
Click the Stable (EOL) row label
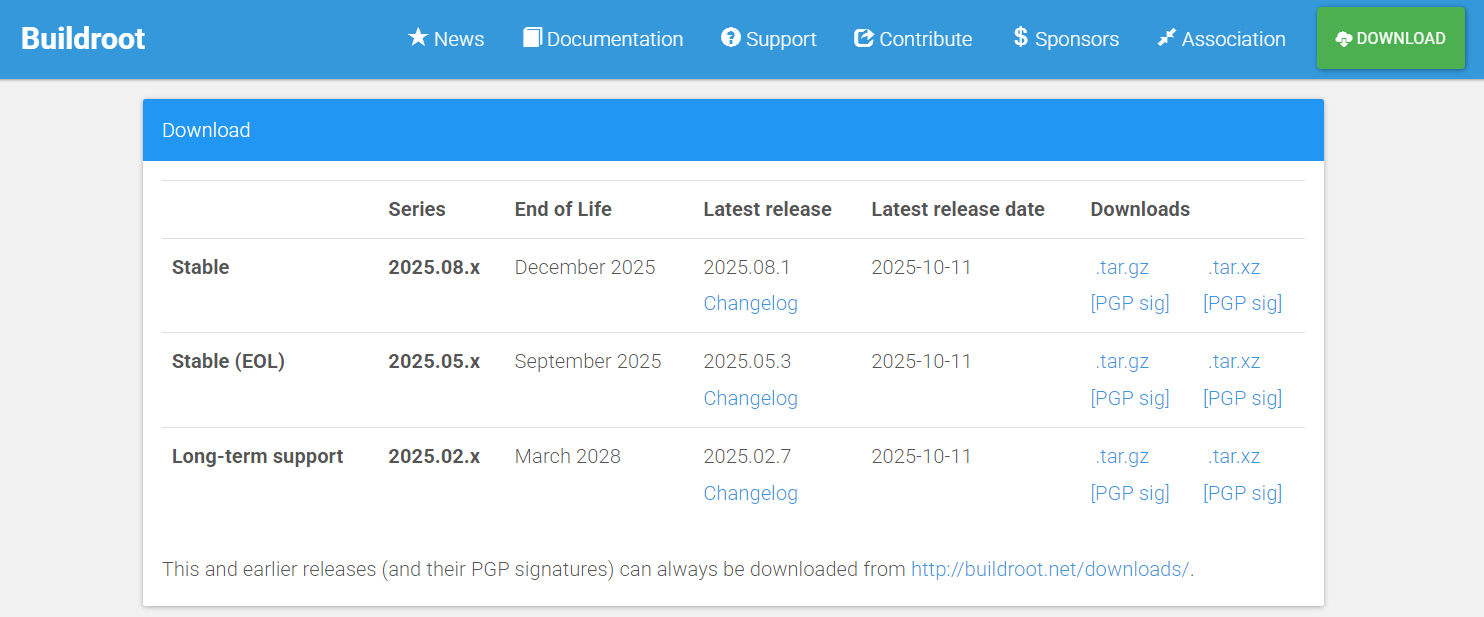pos(228,361)
